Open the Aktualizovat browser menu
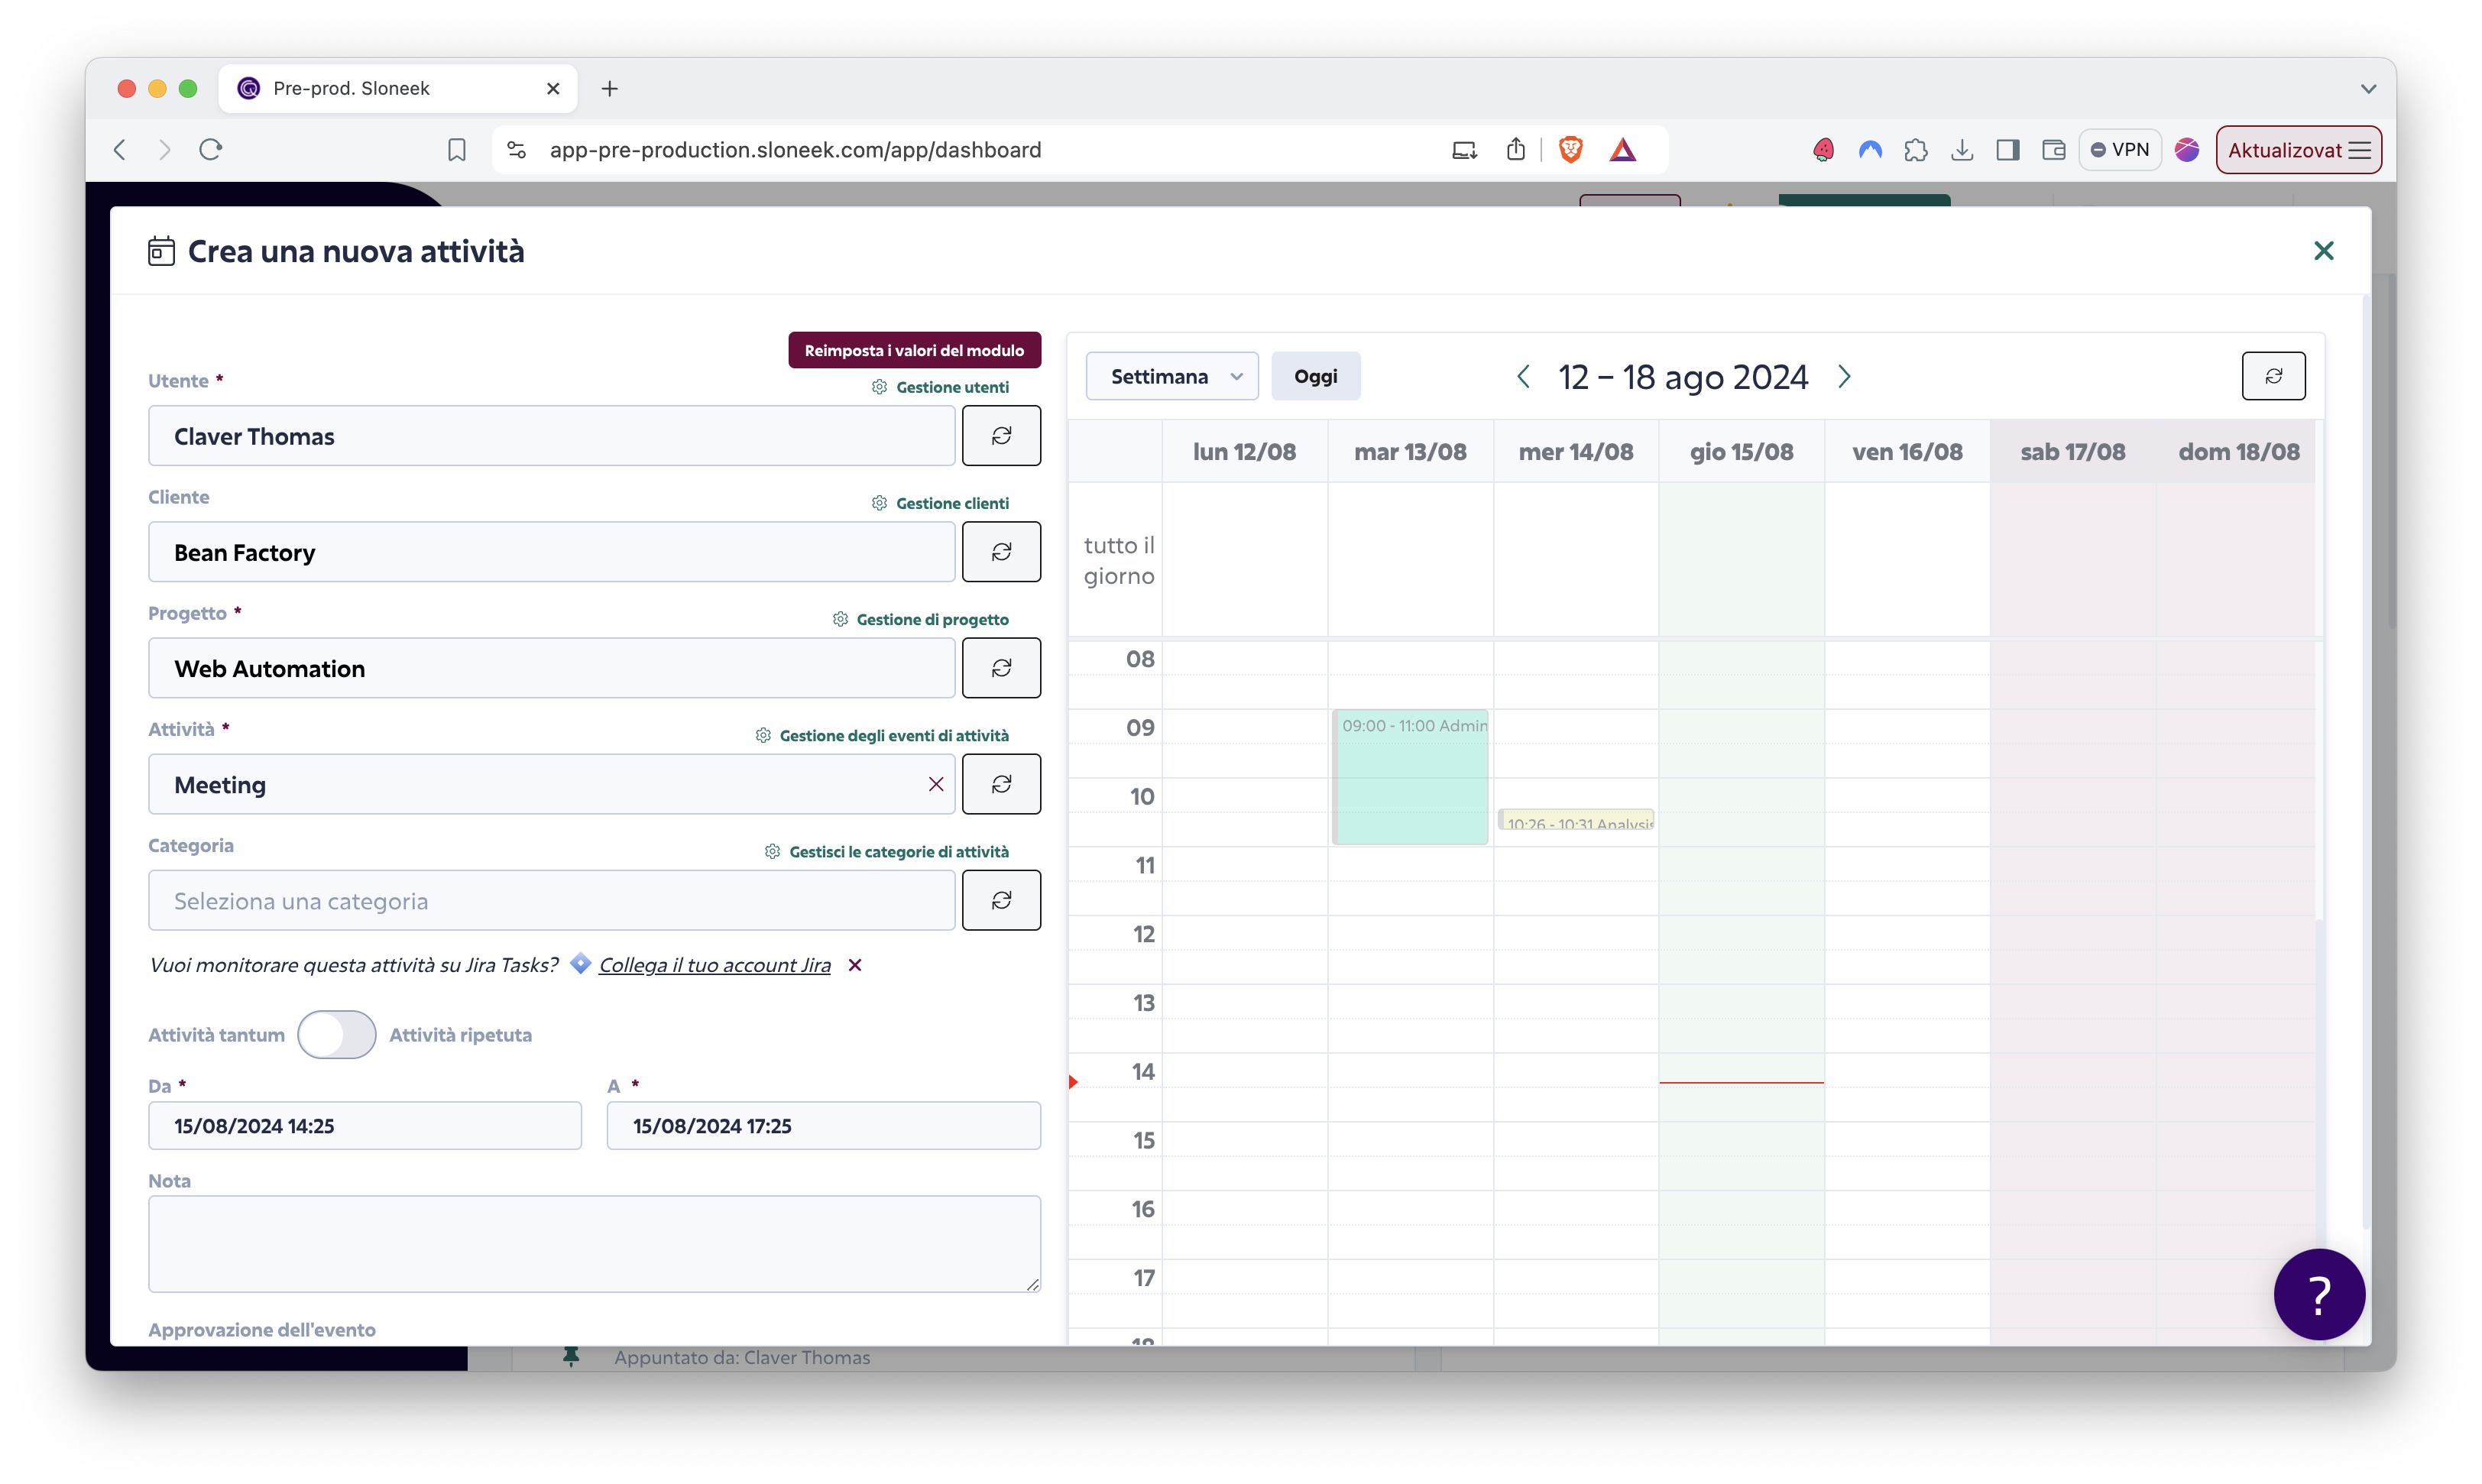The width and height of the screenshot is (2482, 1484). point(2298,150)
